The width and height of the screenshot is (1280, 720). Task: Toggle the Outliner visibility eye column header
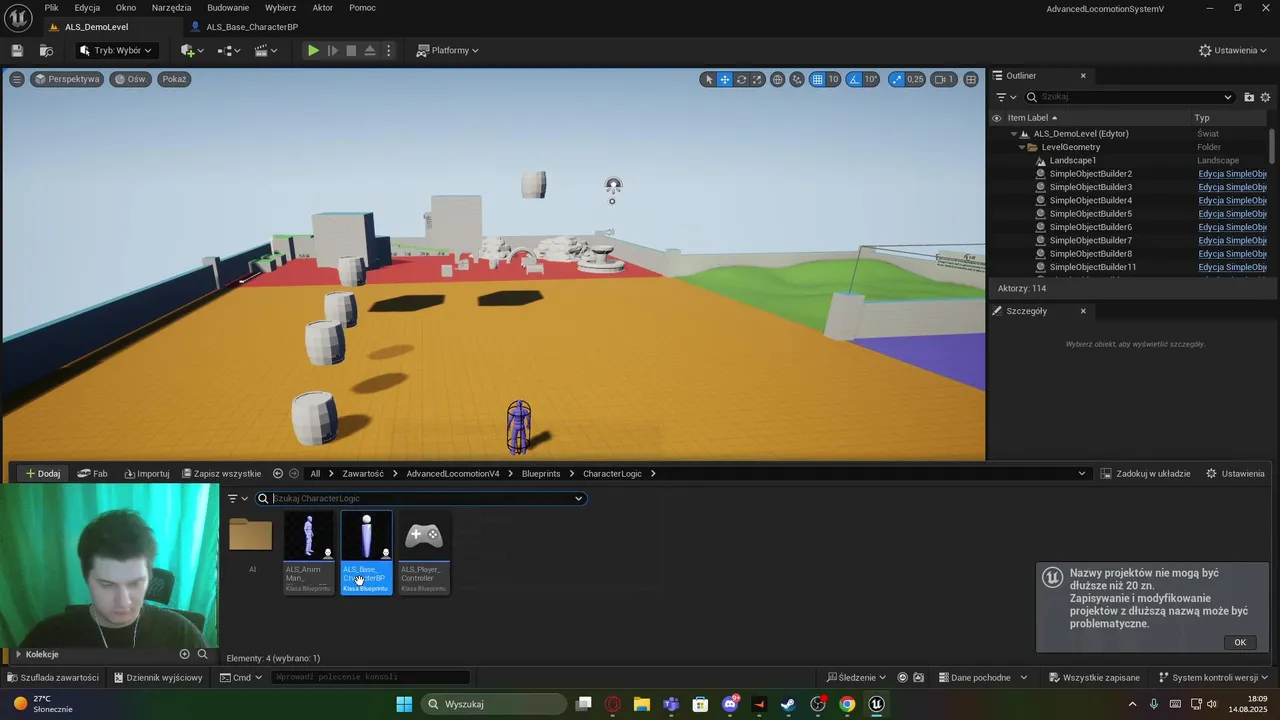[x=996, y=118]
